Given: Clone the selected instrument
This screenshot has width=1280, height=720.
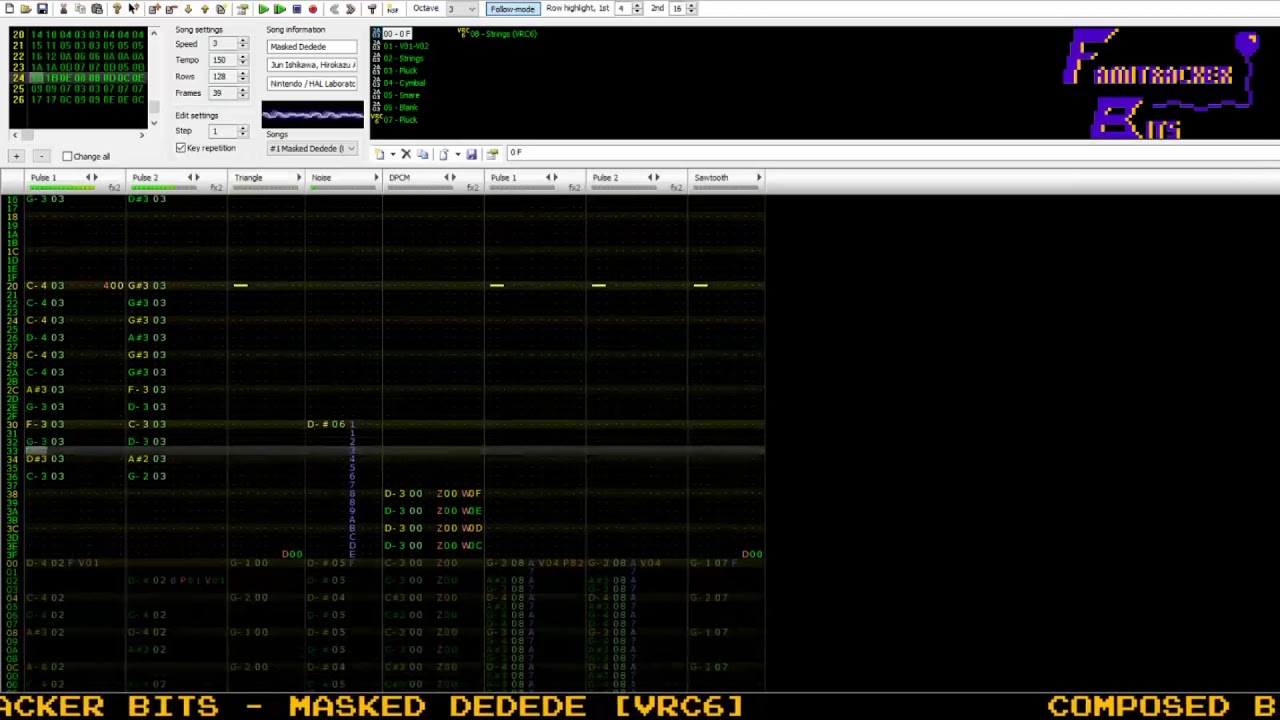Looking at the screenshot, I should 423,154.
